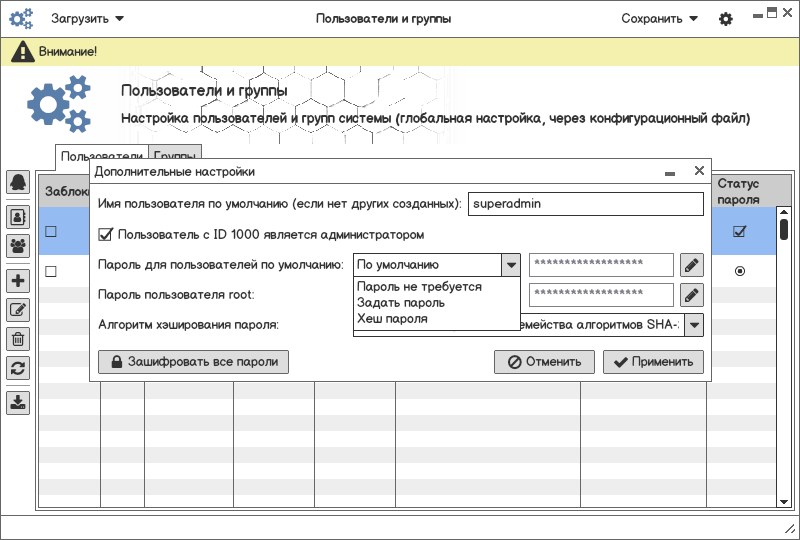The image size is (800, 540).
Task: Toggle the checkbox in the highlighted first row
Action: (51, 232)
